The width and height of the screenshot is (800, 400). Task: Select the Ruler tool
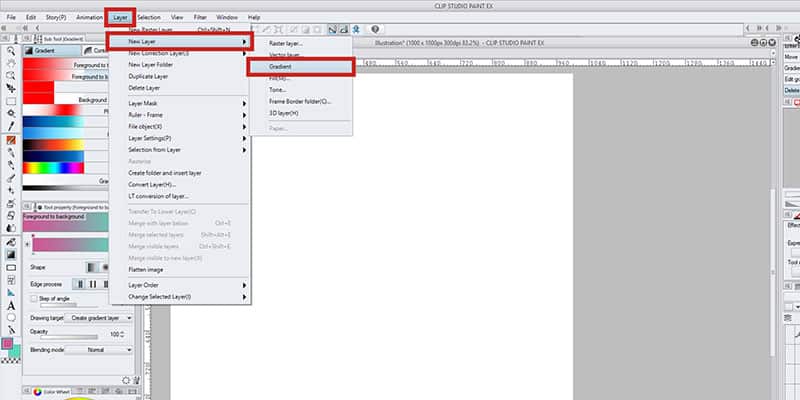click(x=11, y=293)
